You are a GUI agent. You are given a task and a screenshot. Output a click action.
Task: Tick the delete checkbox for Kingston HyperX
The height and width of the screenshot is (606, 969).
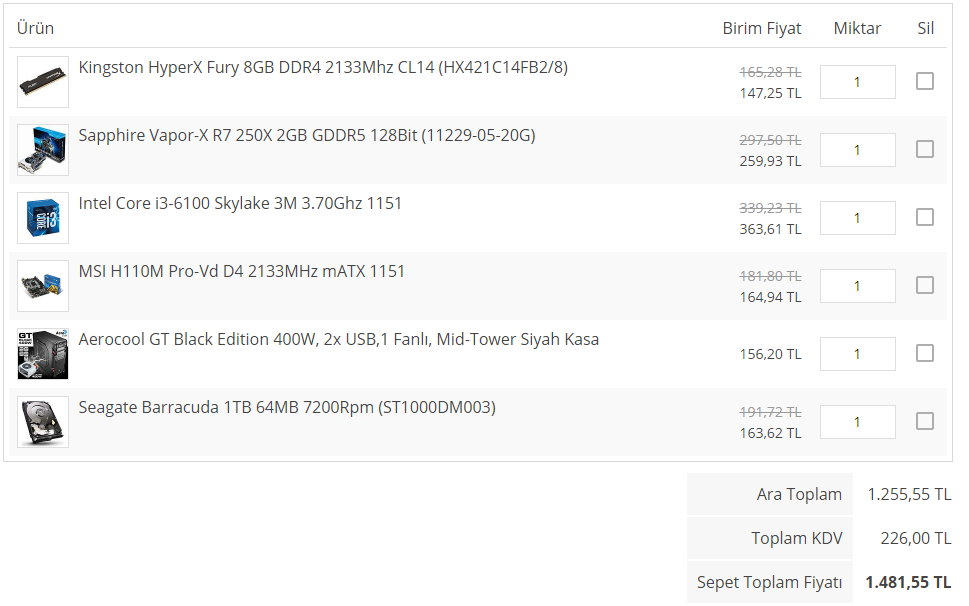(x=925, y=81)
